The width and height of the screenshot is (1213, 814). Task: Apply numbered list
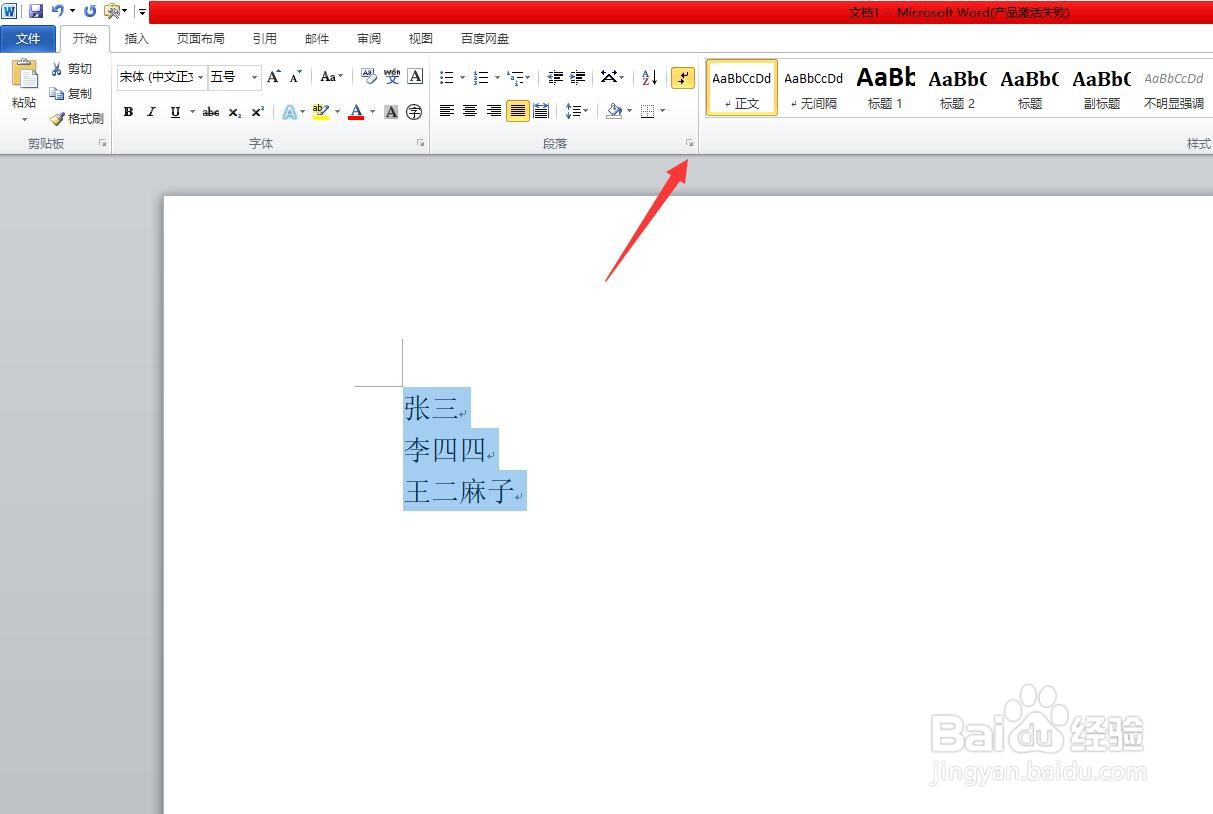[481, 77]
